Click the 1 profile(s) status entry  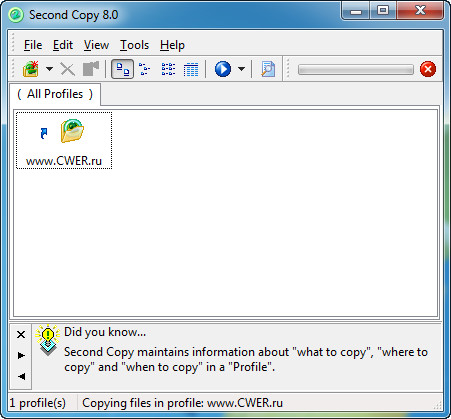[37, 403]
